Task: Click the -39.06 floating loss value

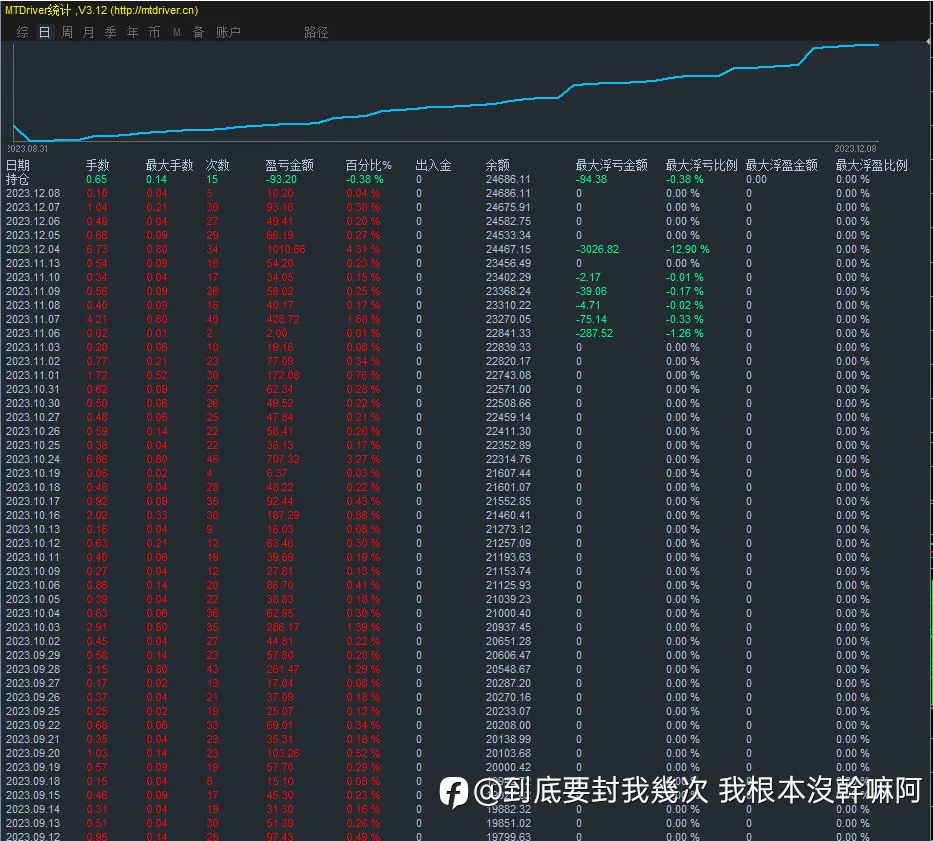Action: pyautogui.click(x=591, y=291)
